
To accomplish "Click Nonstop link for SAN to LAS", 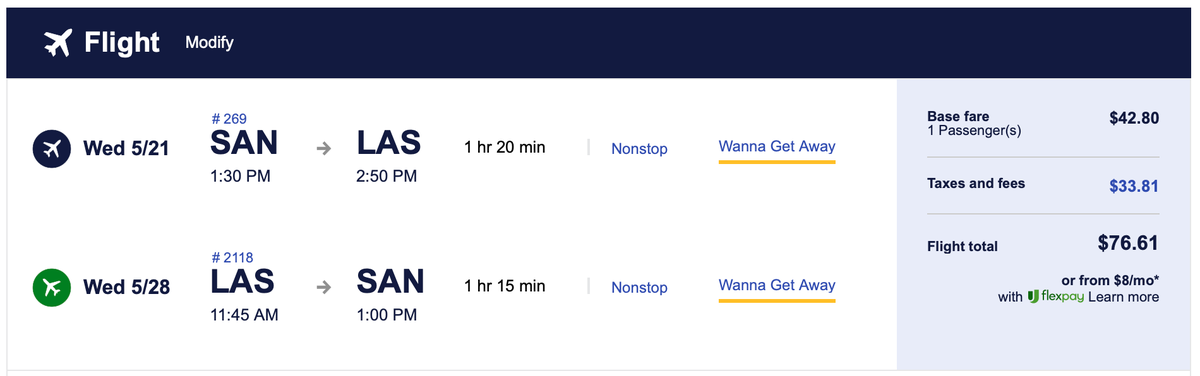I will click(639, 149).
